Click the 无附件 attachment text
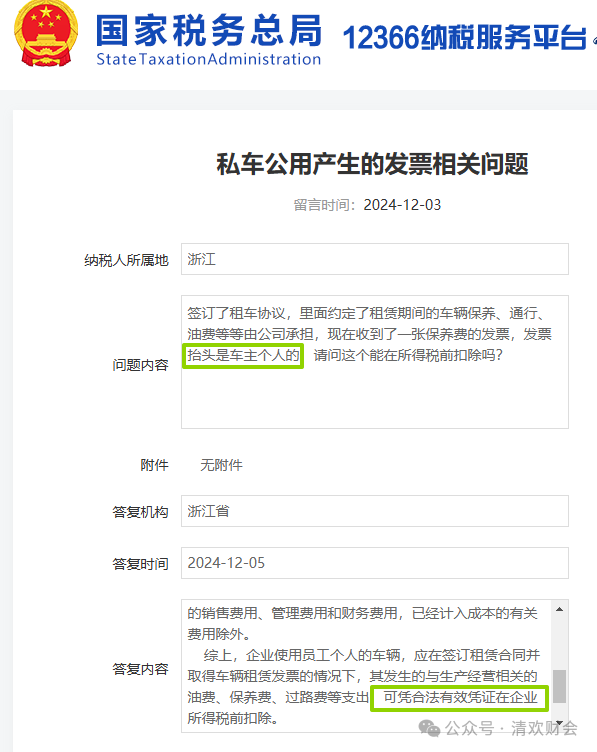Image resolution: width=597 pixels, height=752 pixels. [x=221, y=465]
